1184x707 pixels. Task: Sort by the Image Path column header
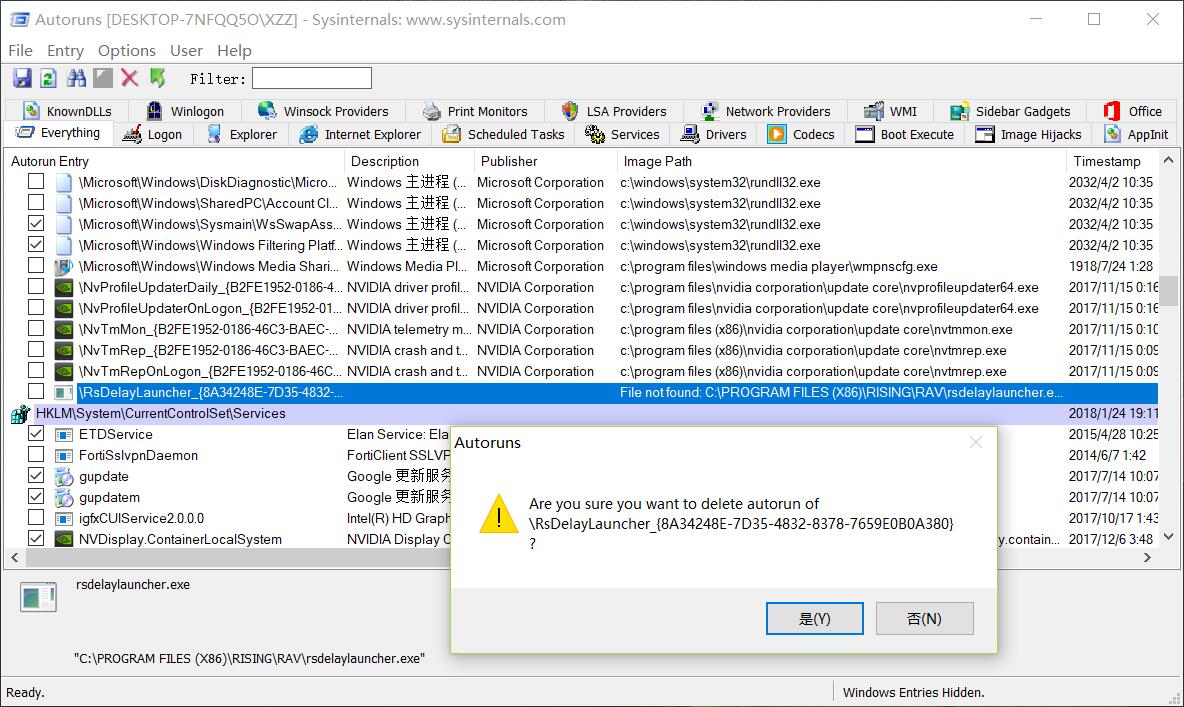tap(842, 161)
